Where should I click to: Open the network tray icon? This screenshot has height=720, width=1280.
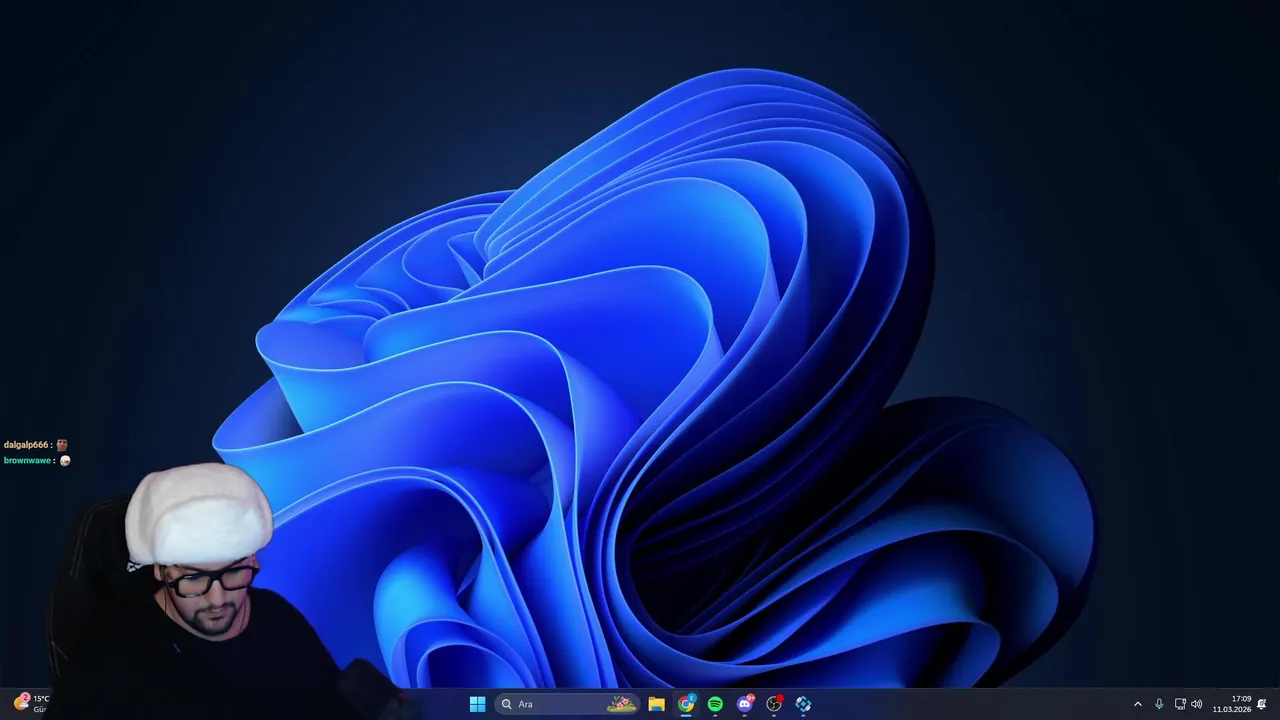coord(1180,704)
